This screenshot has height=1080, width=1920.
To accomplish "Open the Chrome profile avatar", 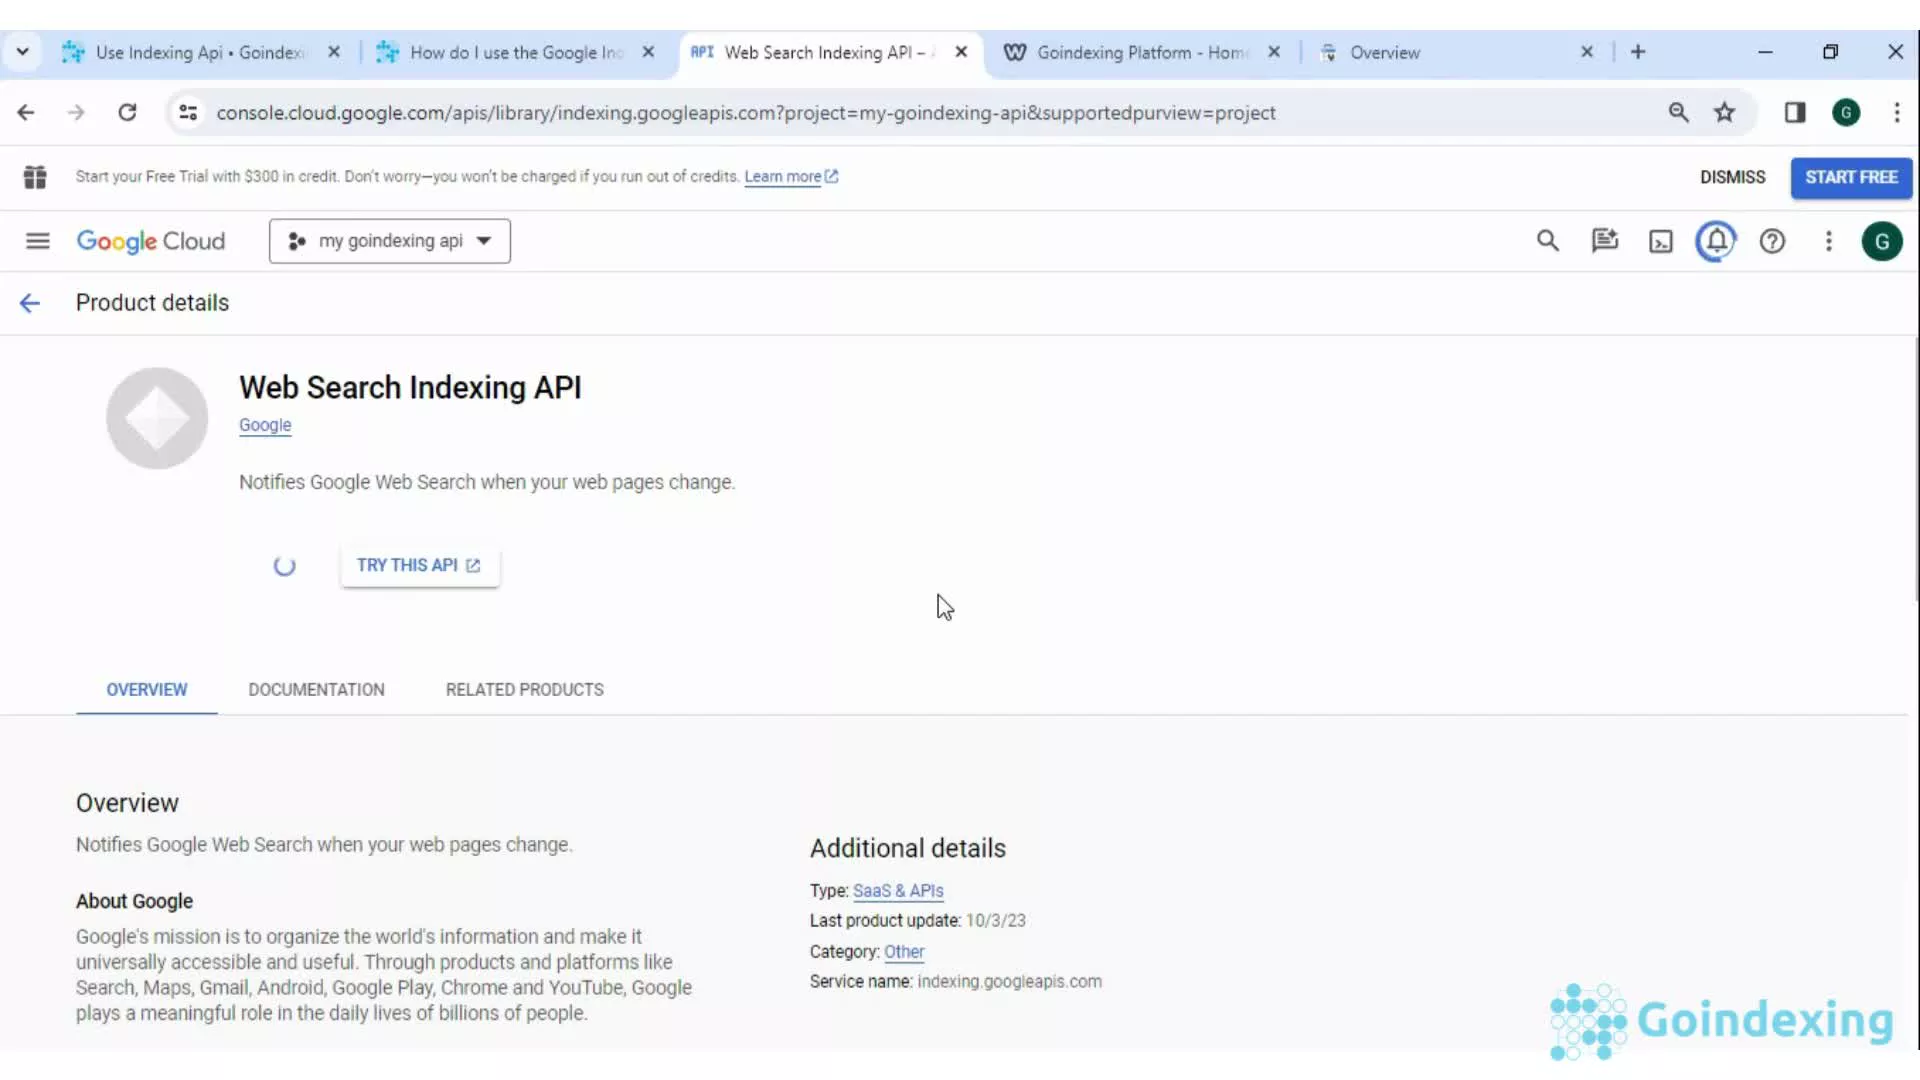I will pyautogui.click(x=1846, y=113).
